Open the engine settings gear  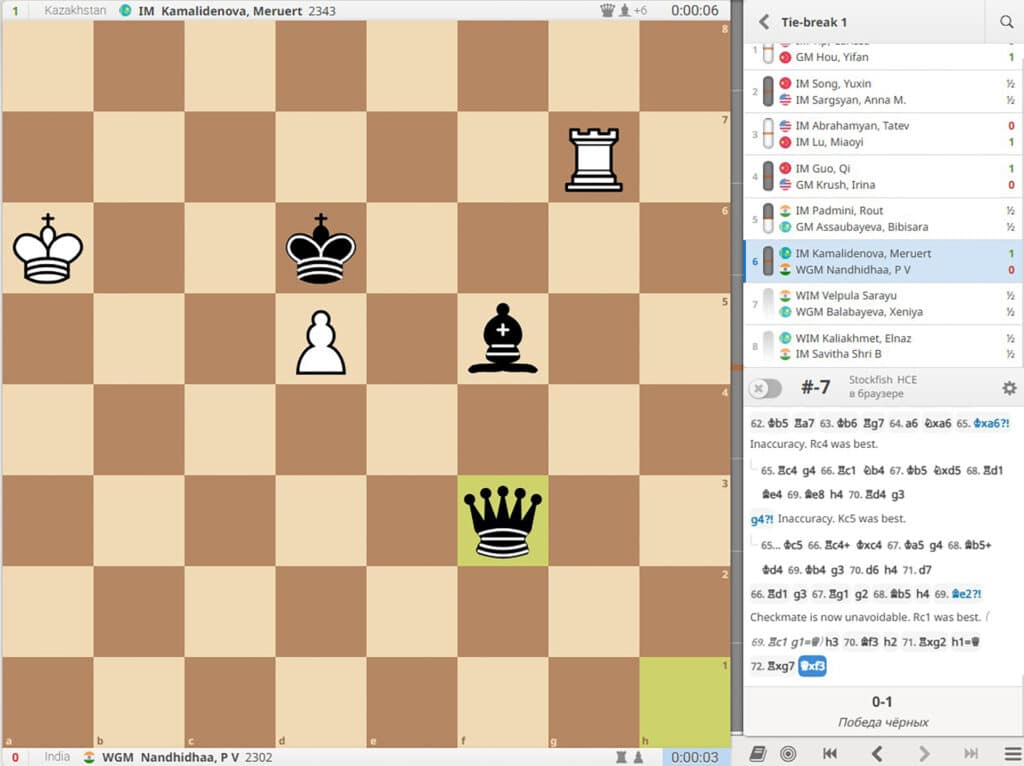1009,388
